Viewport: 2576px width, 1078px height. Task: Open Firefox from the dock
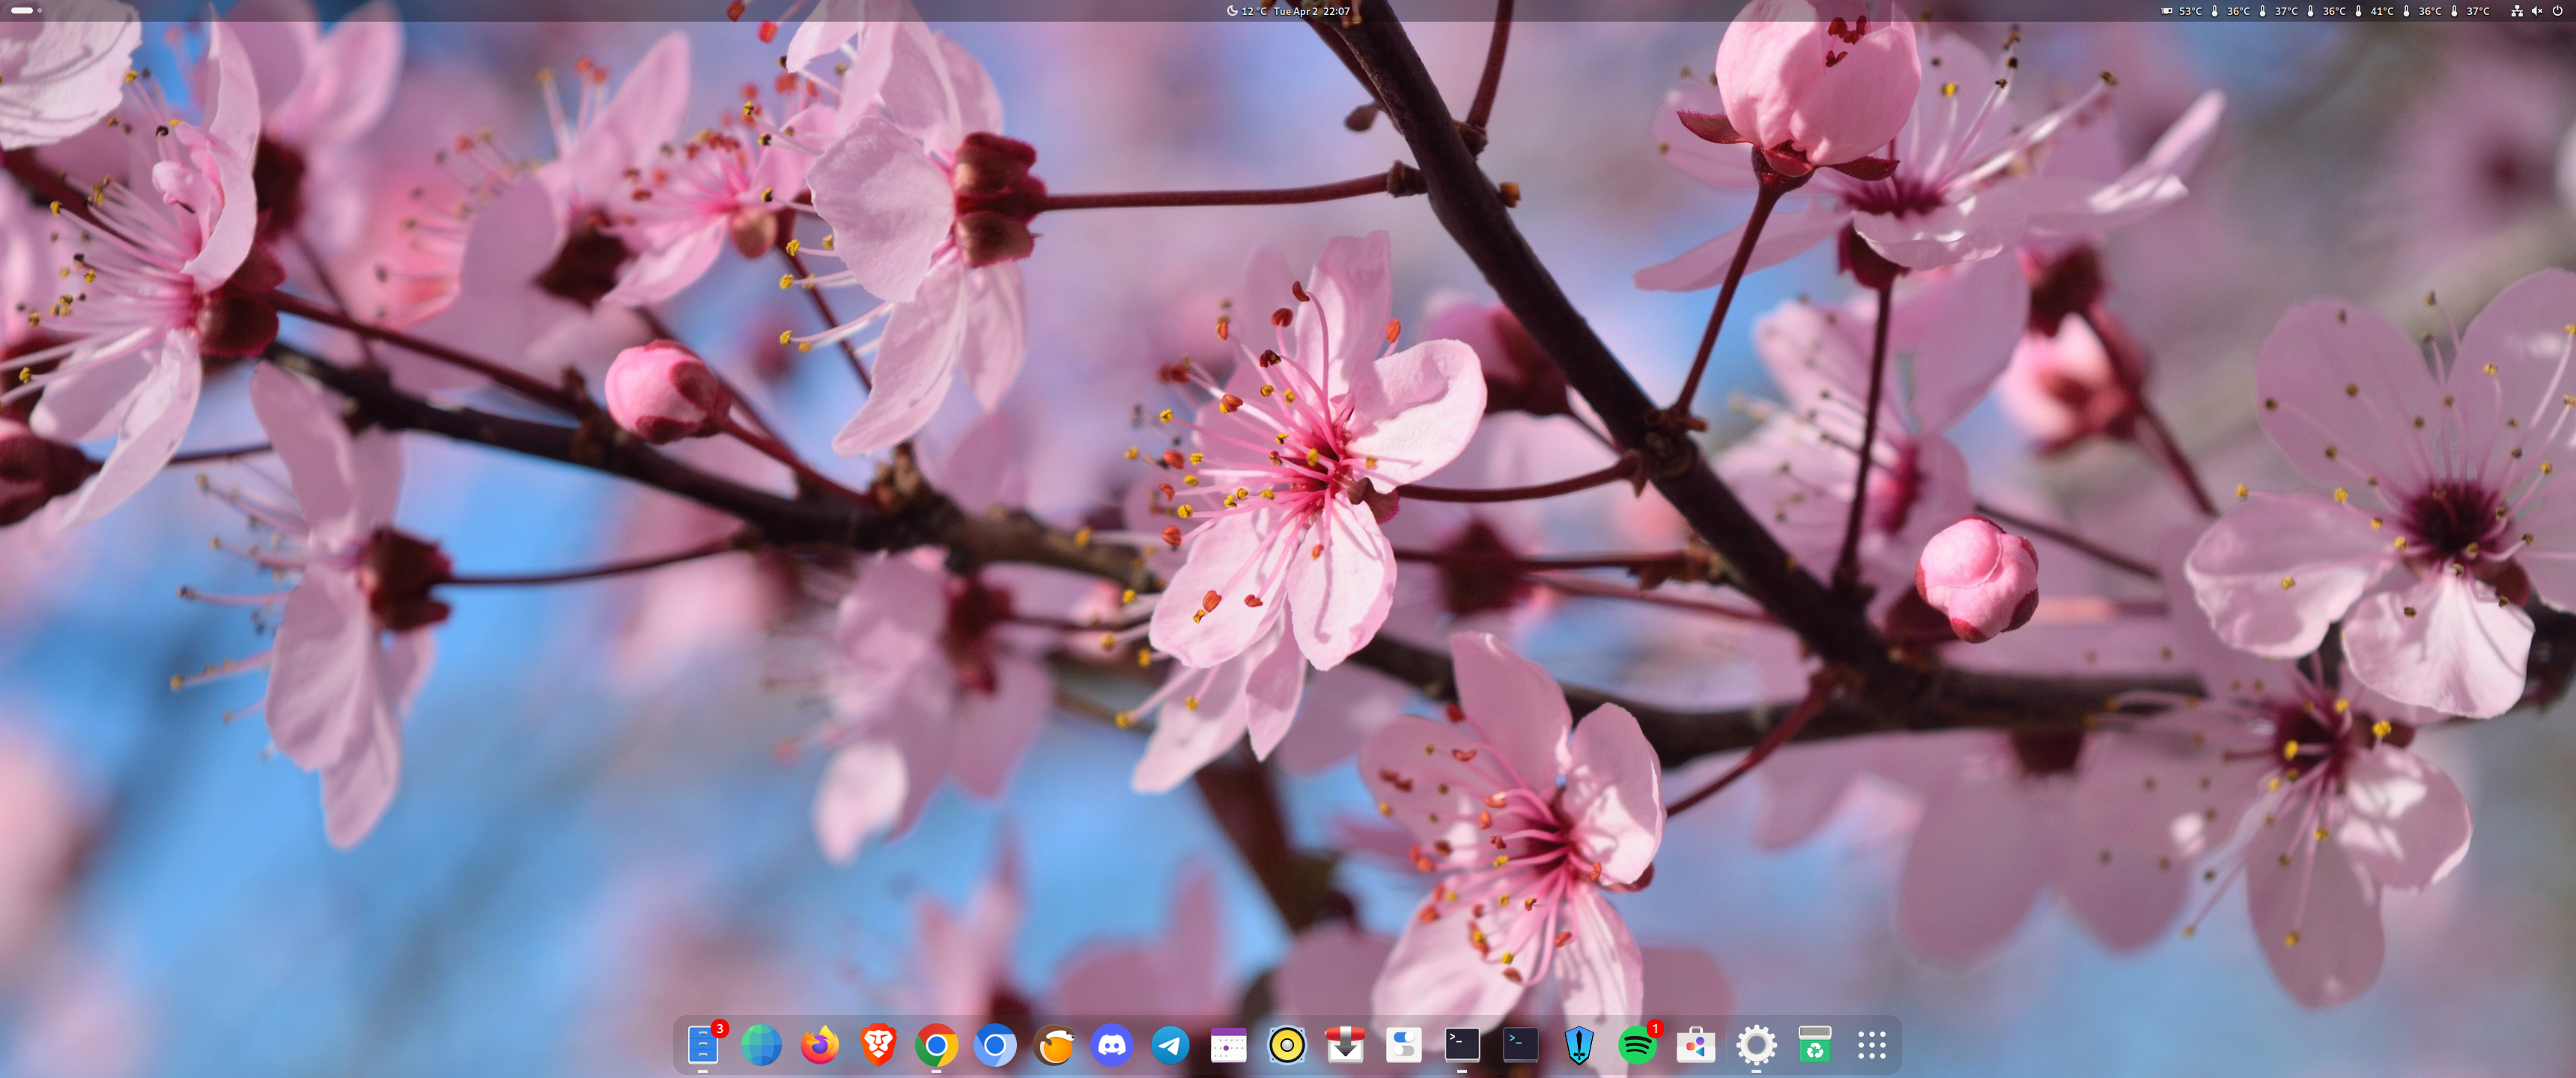point(820,1045)
